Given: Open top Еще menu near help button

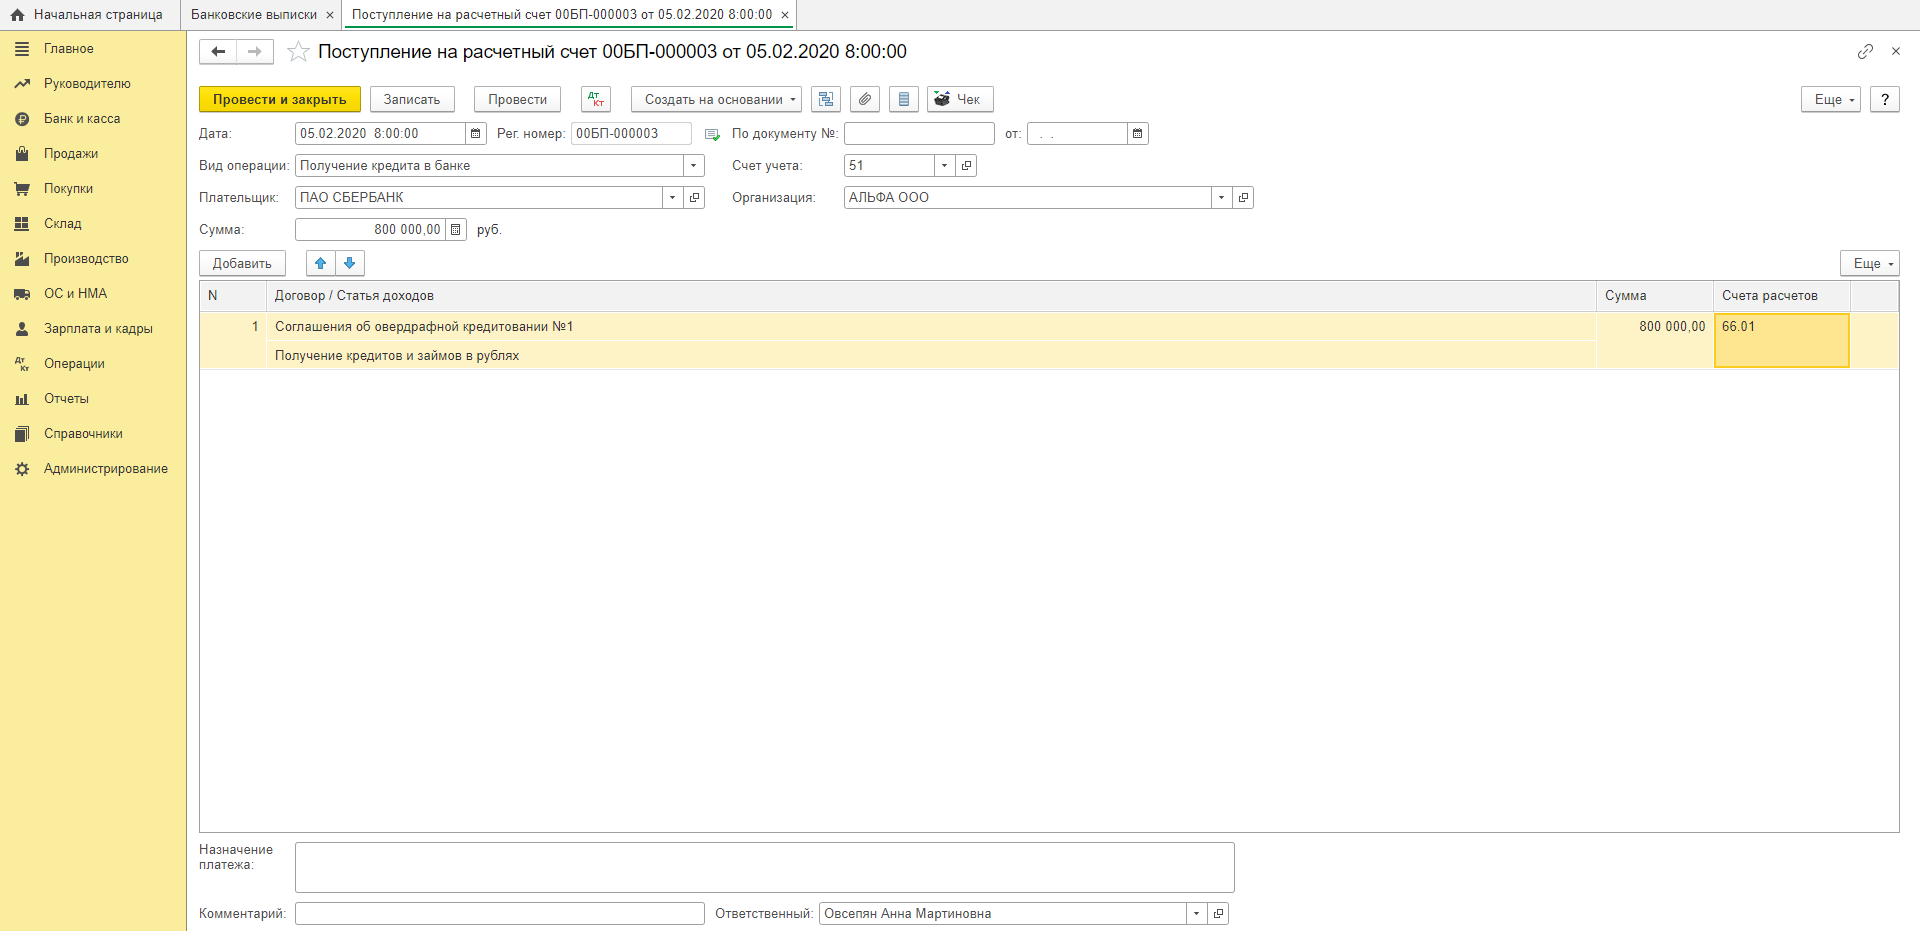Looking at the screenshot, I should (x=1831, y=99).
